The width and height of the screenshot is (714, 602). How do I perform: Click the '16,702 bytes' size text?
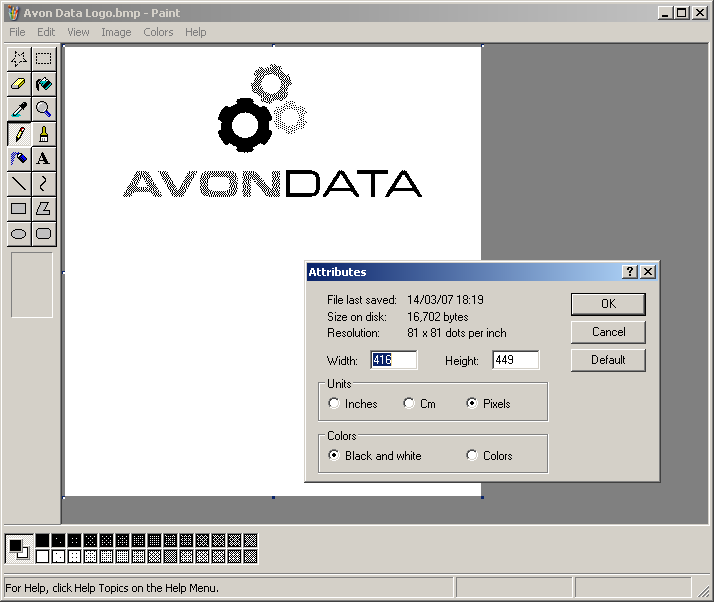pyautogui.click(x=438, y=317)
